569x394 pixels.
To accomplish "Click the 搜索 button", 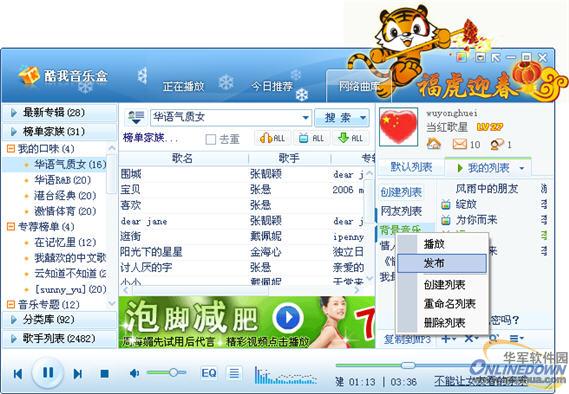I will (337, 118).
